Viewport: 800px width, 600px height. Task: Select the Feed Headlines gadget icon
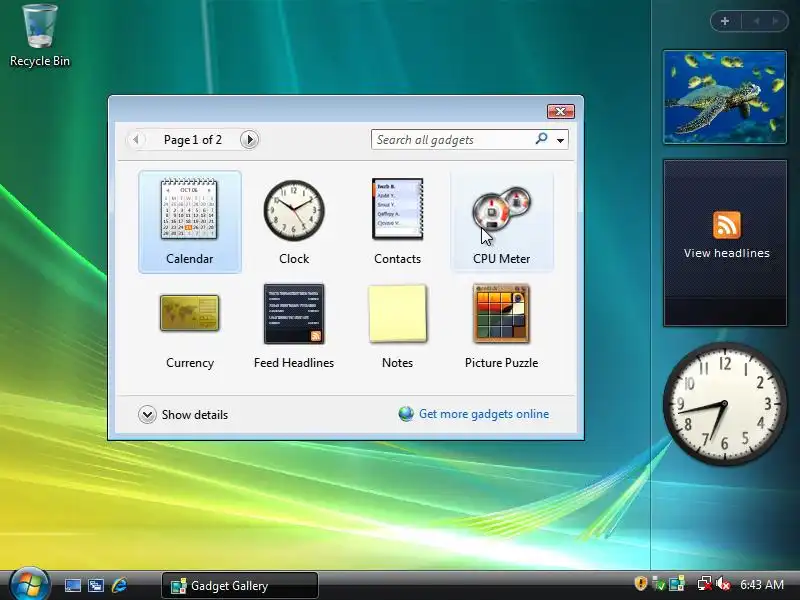coord(294,314)
